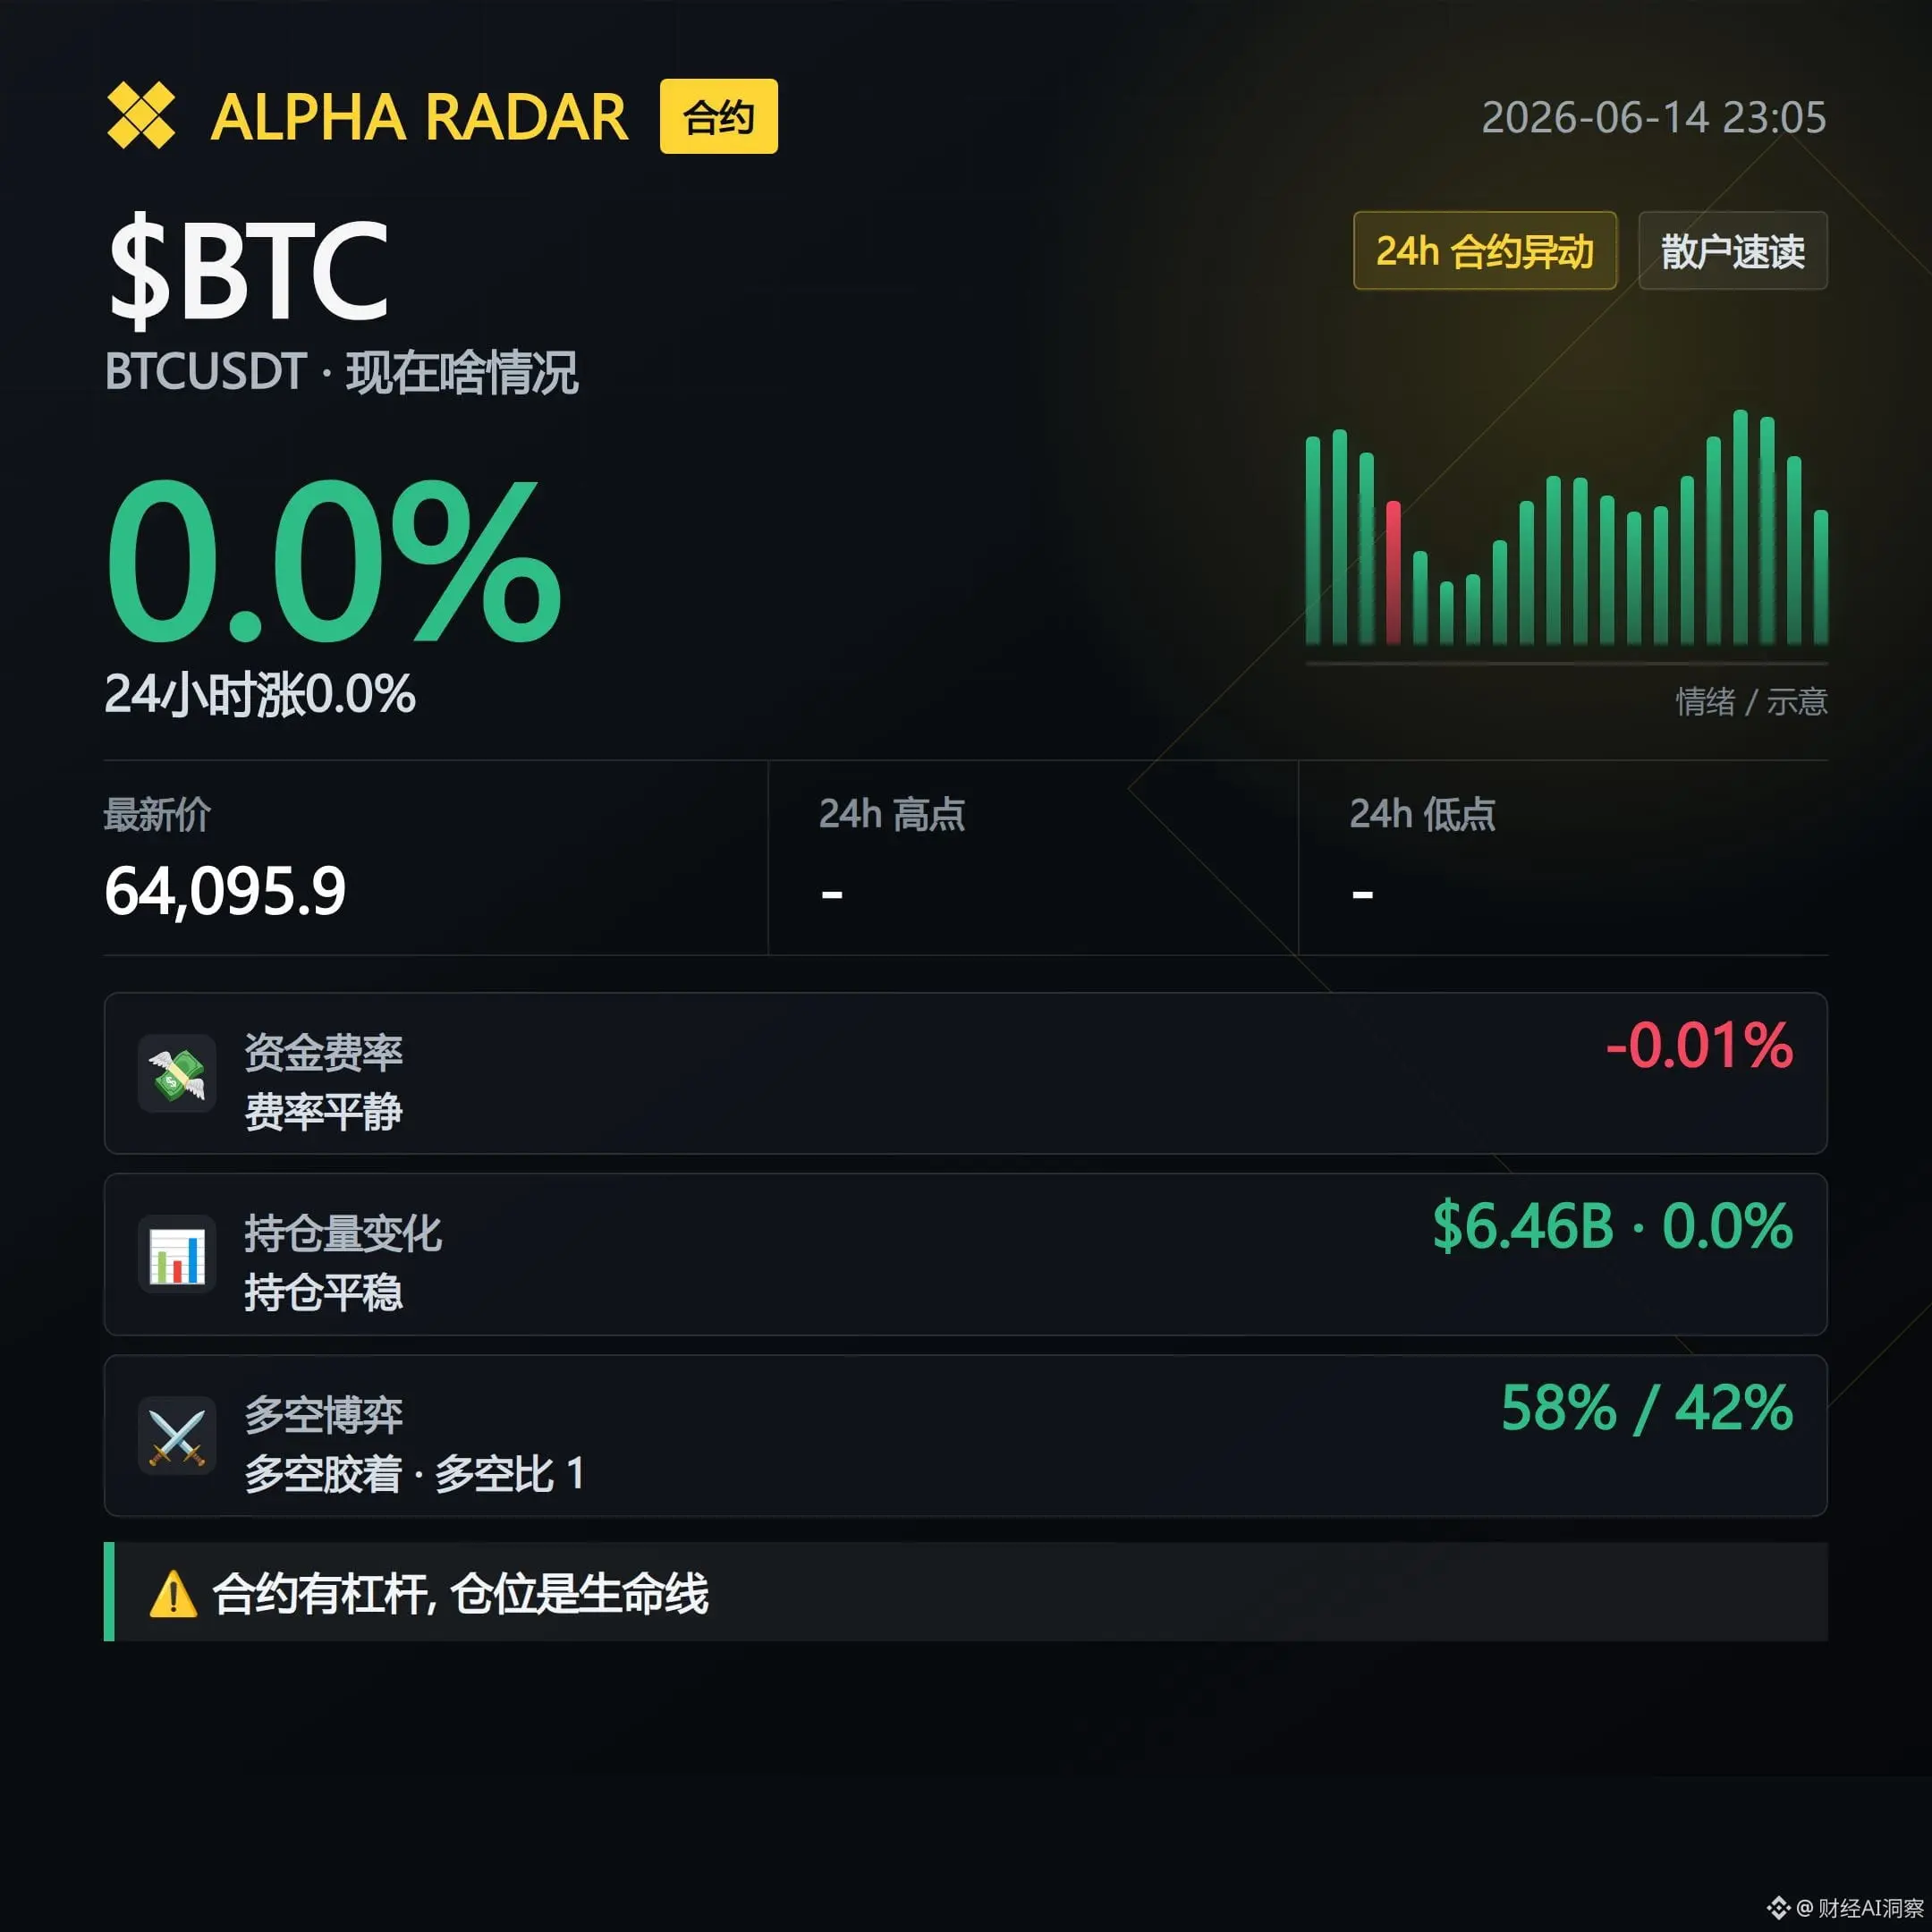This screenshot has height=1932, width=1932.
Task: Click the flying money funding rate icon
Action: pyautogui.click(x=177, y=1074)
